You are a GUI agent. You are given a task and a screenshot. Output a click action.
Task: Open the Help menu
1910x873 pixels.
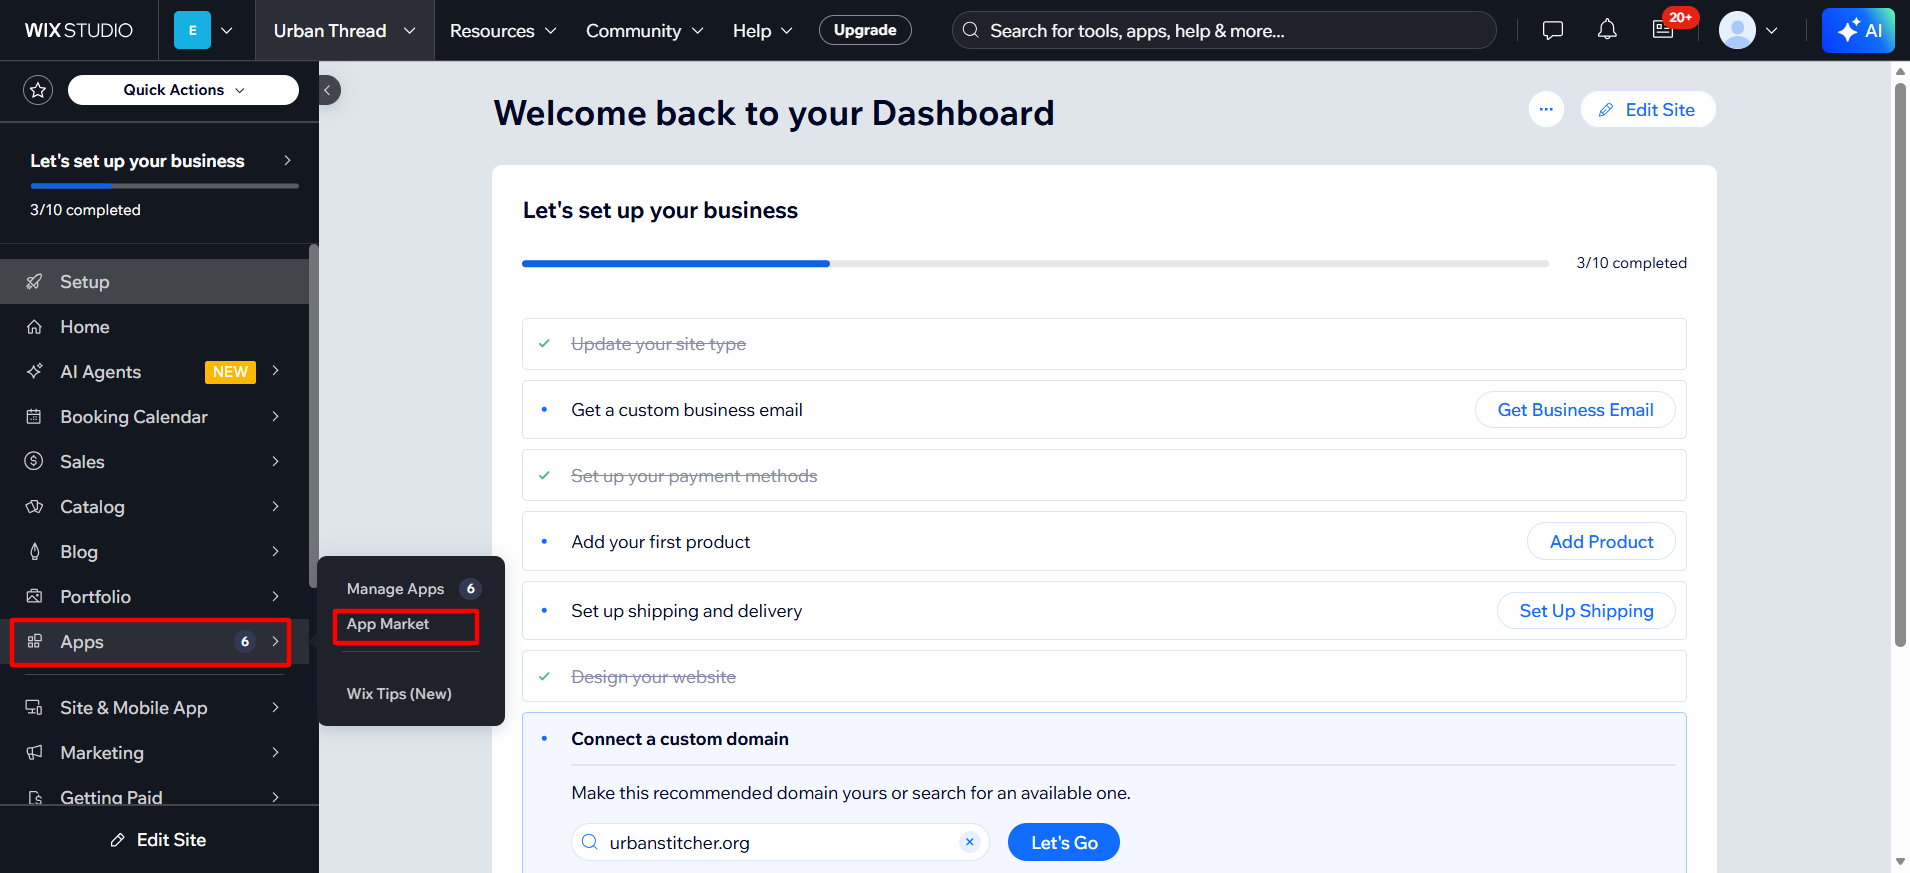click(x=763, y=31)
